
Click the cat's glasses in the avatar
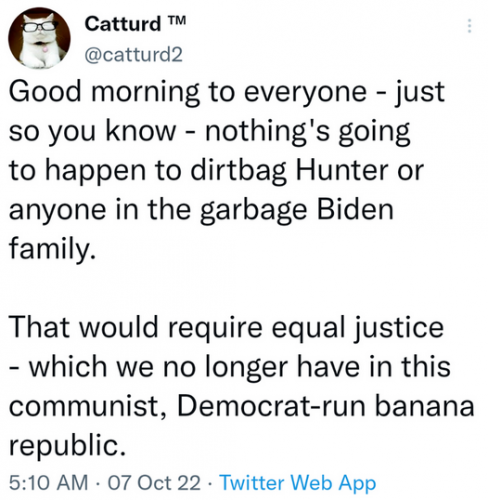click(40, 27)
